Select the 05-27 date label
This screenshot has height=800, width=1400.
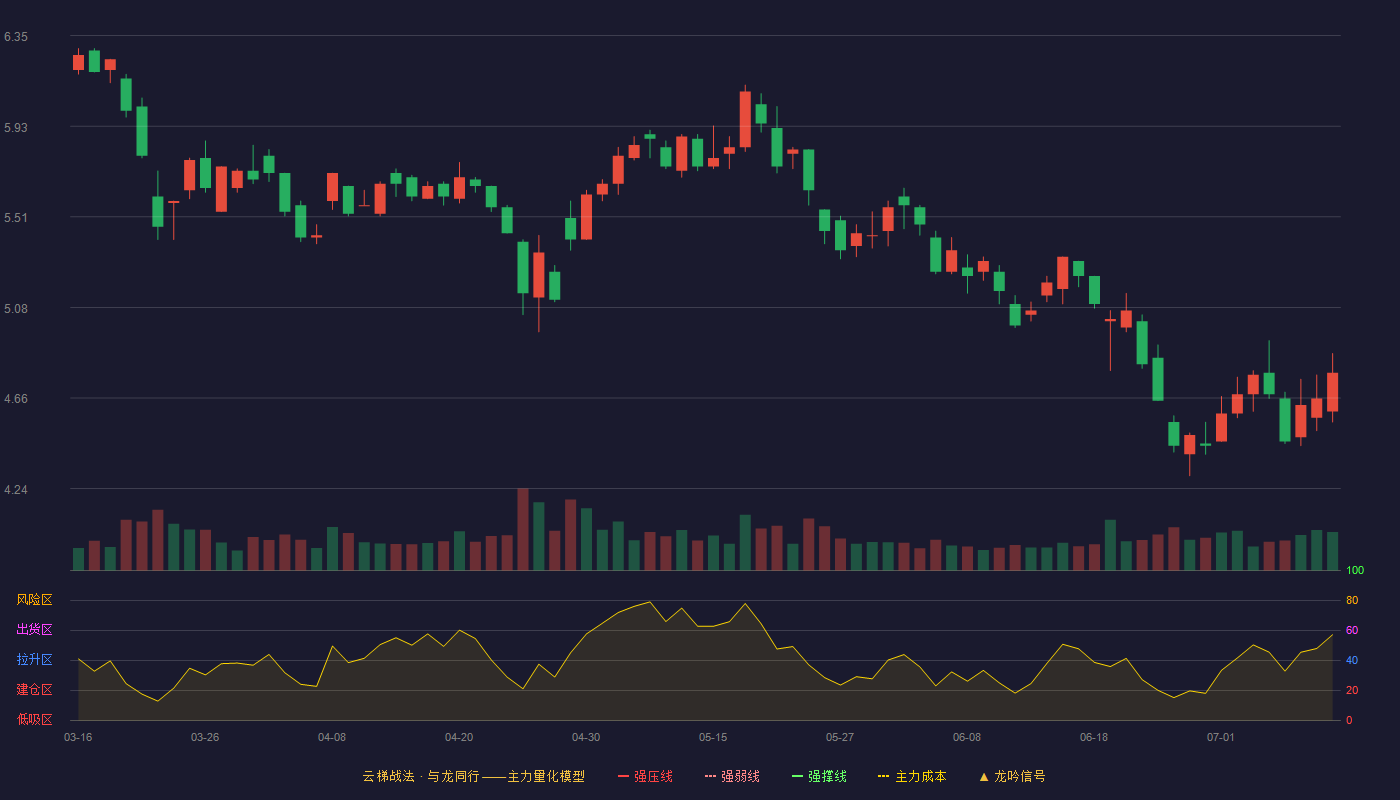point(840,737)
